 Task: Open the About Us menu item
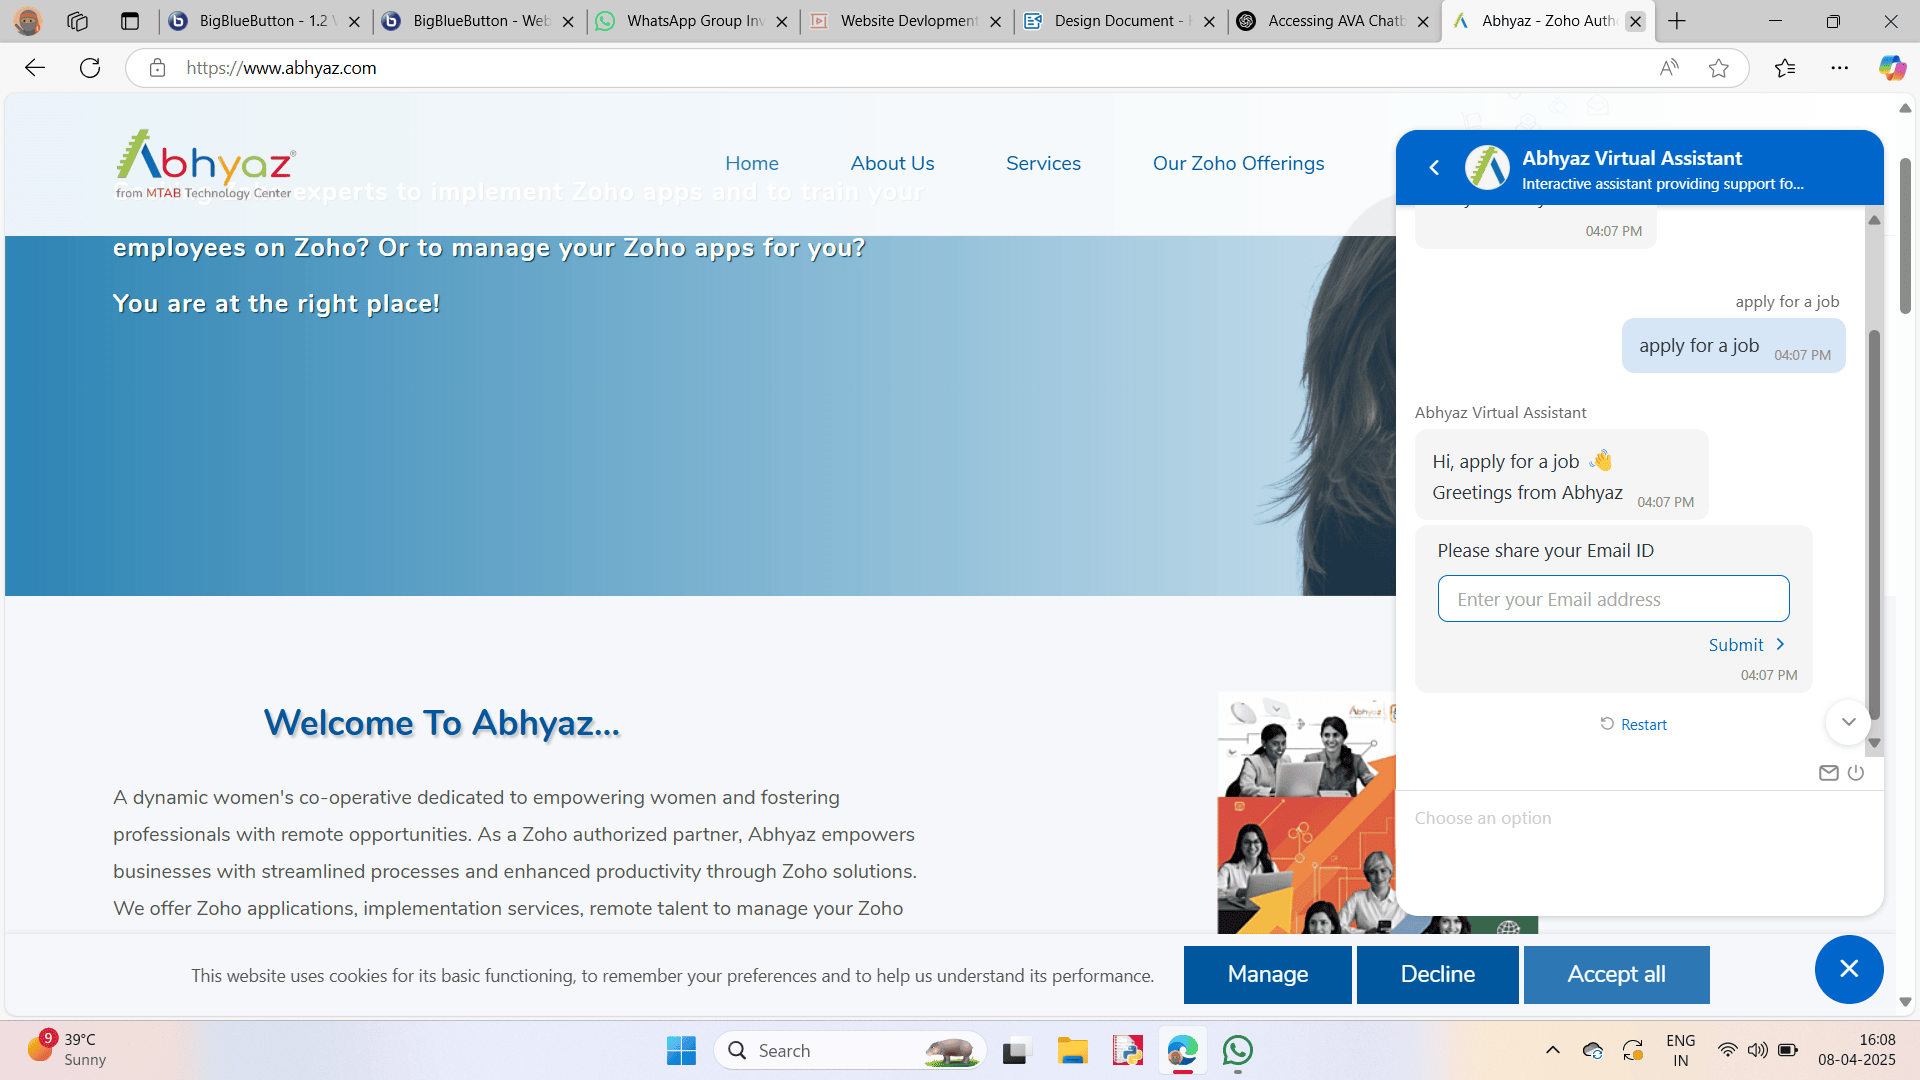click(x=892, y=163)
